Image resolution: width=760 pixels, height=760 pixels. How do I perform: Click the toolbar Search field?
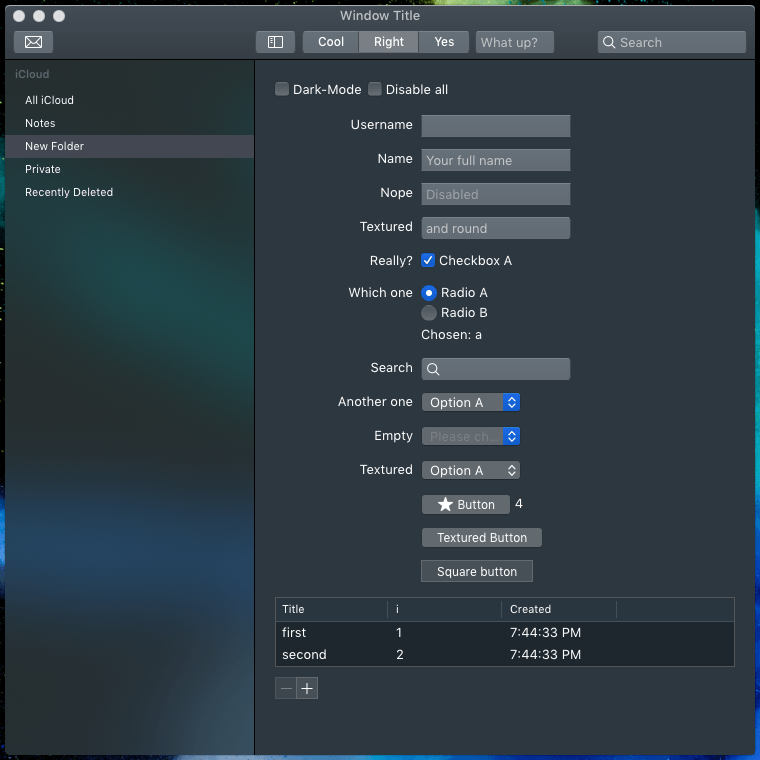pos(672,42)
